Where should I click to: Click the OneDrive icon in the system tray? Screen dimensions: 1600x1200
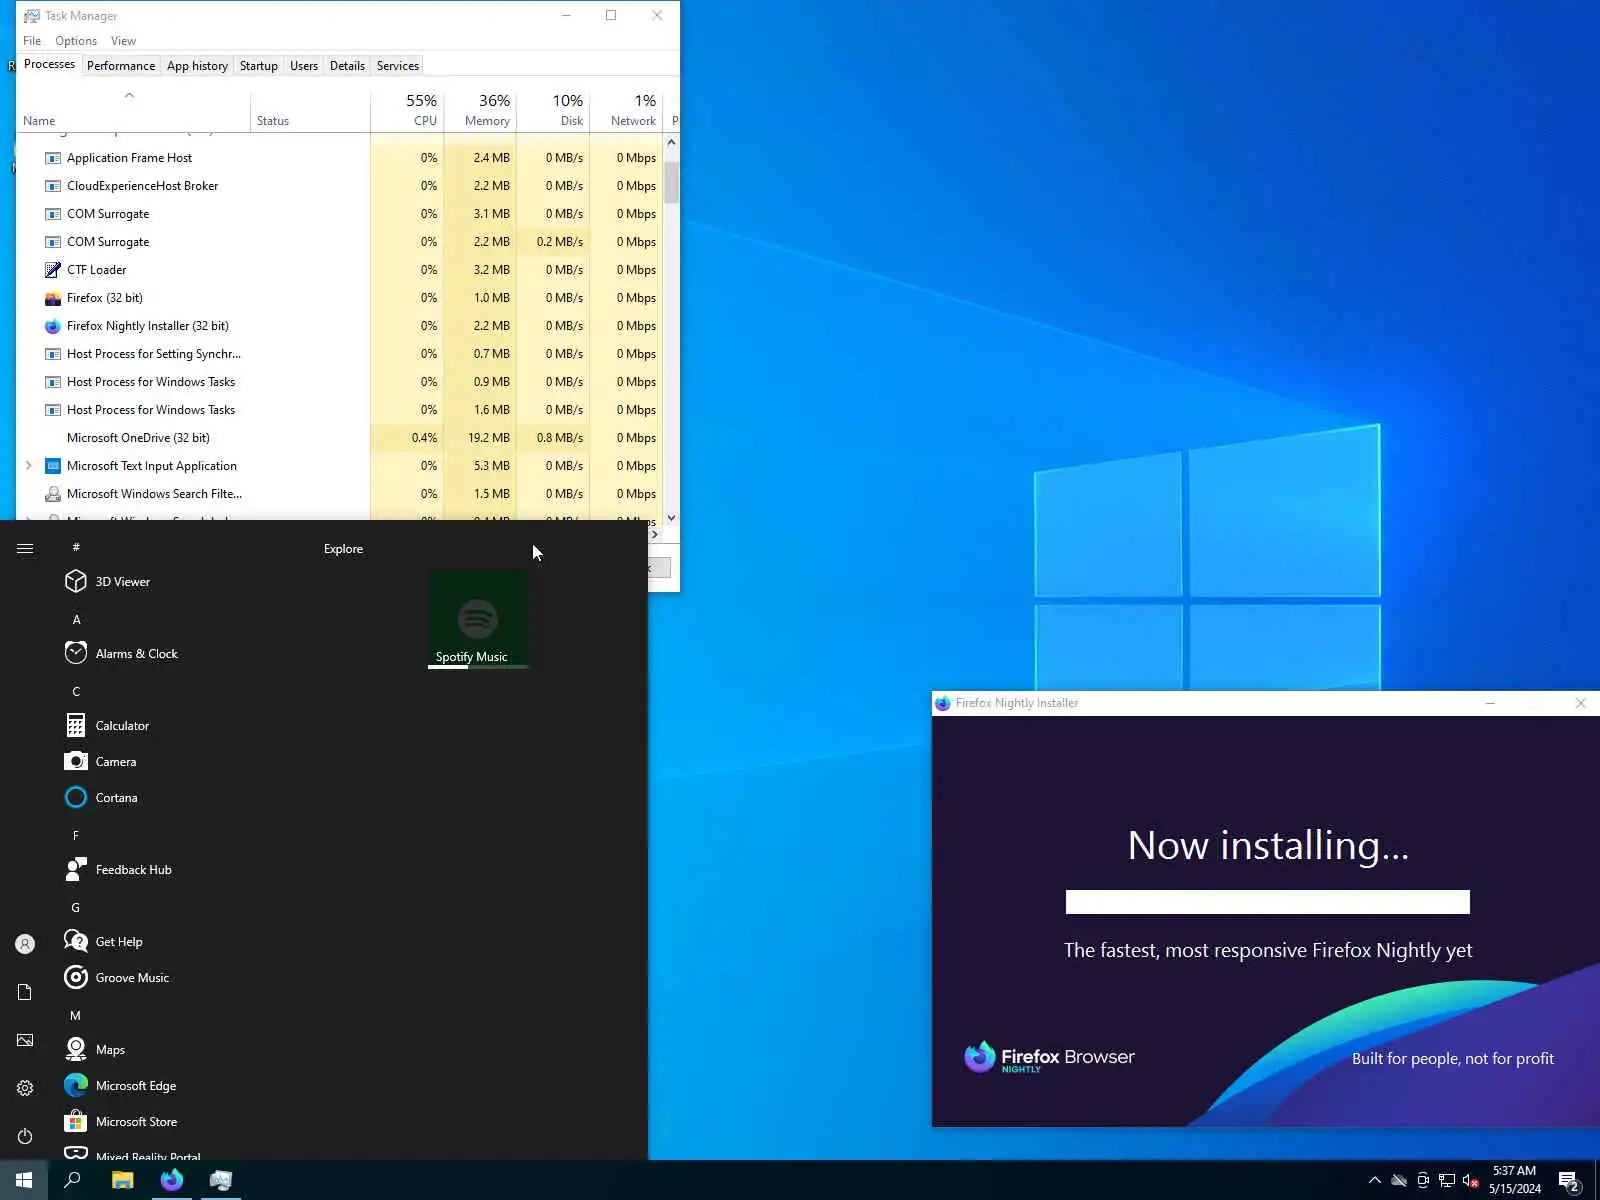(1399, 1181)
